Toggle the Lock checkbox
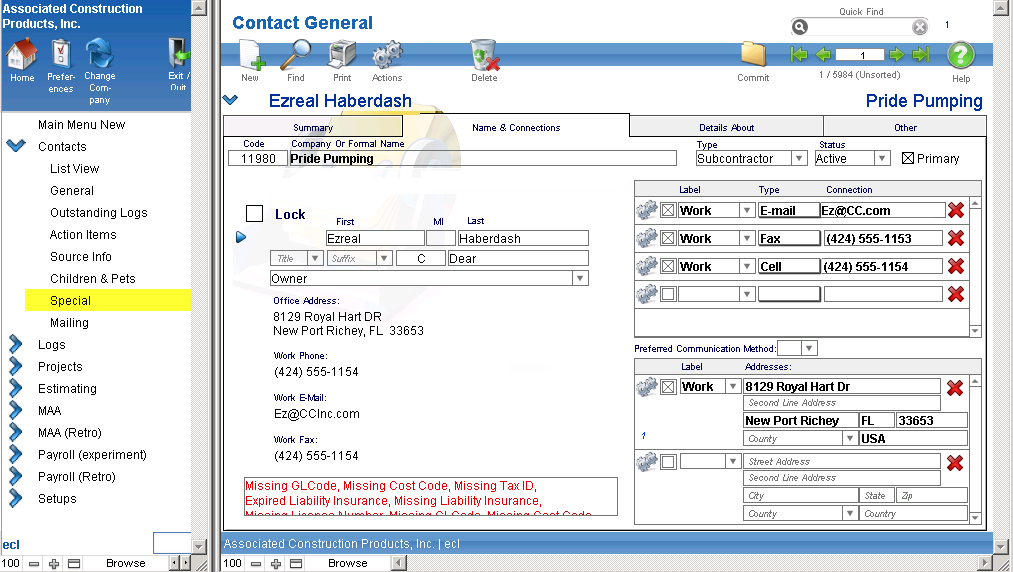 [255, 213]
